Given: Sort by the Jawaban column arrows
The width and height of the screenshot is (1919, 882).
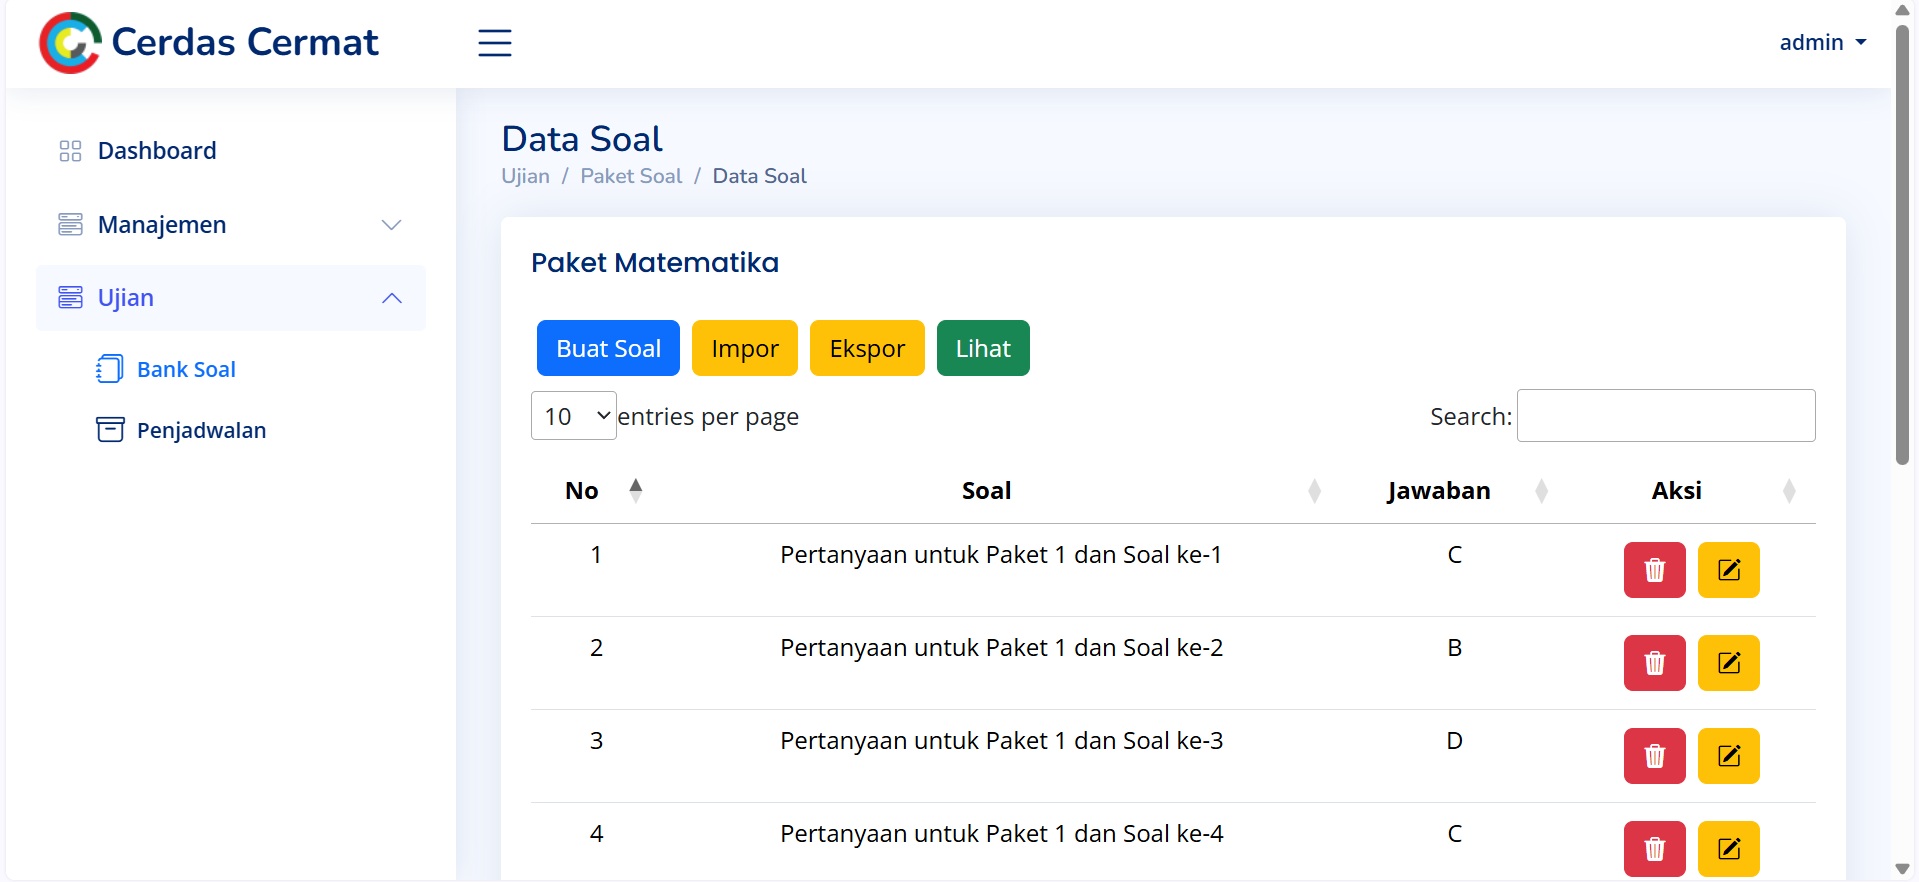Looking at the screenshot, I should pyautogui.click(x=1542, y=490).
